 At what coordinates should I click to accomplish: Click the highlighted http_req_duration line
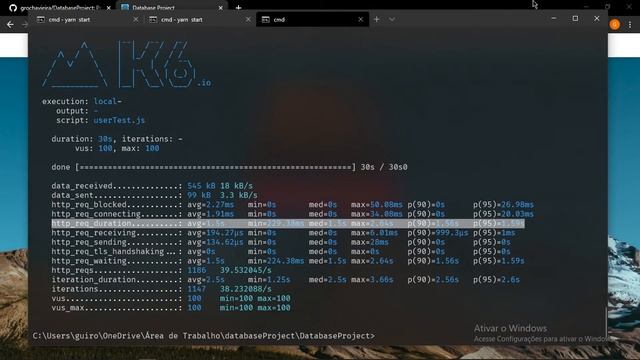click(288, 223)
